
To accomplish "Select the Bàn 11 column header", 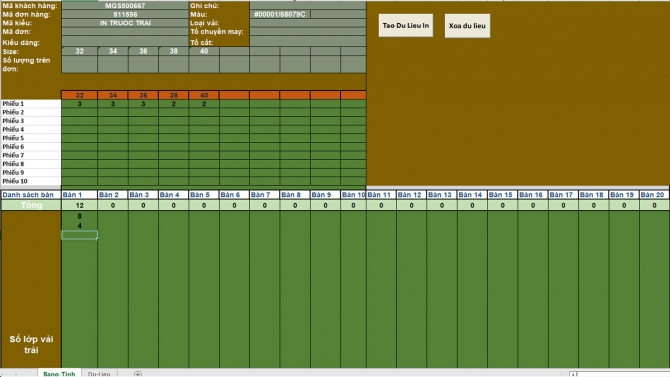I will 381,194.
